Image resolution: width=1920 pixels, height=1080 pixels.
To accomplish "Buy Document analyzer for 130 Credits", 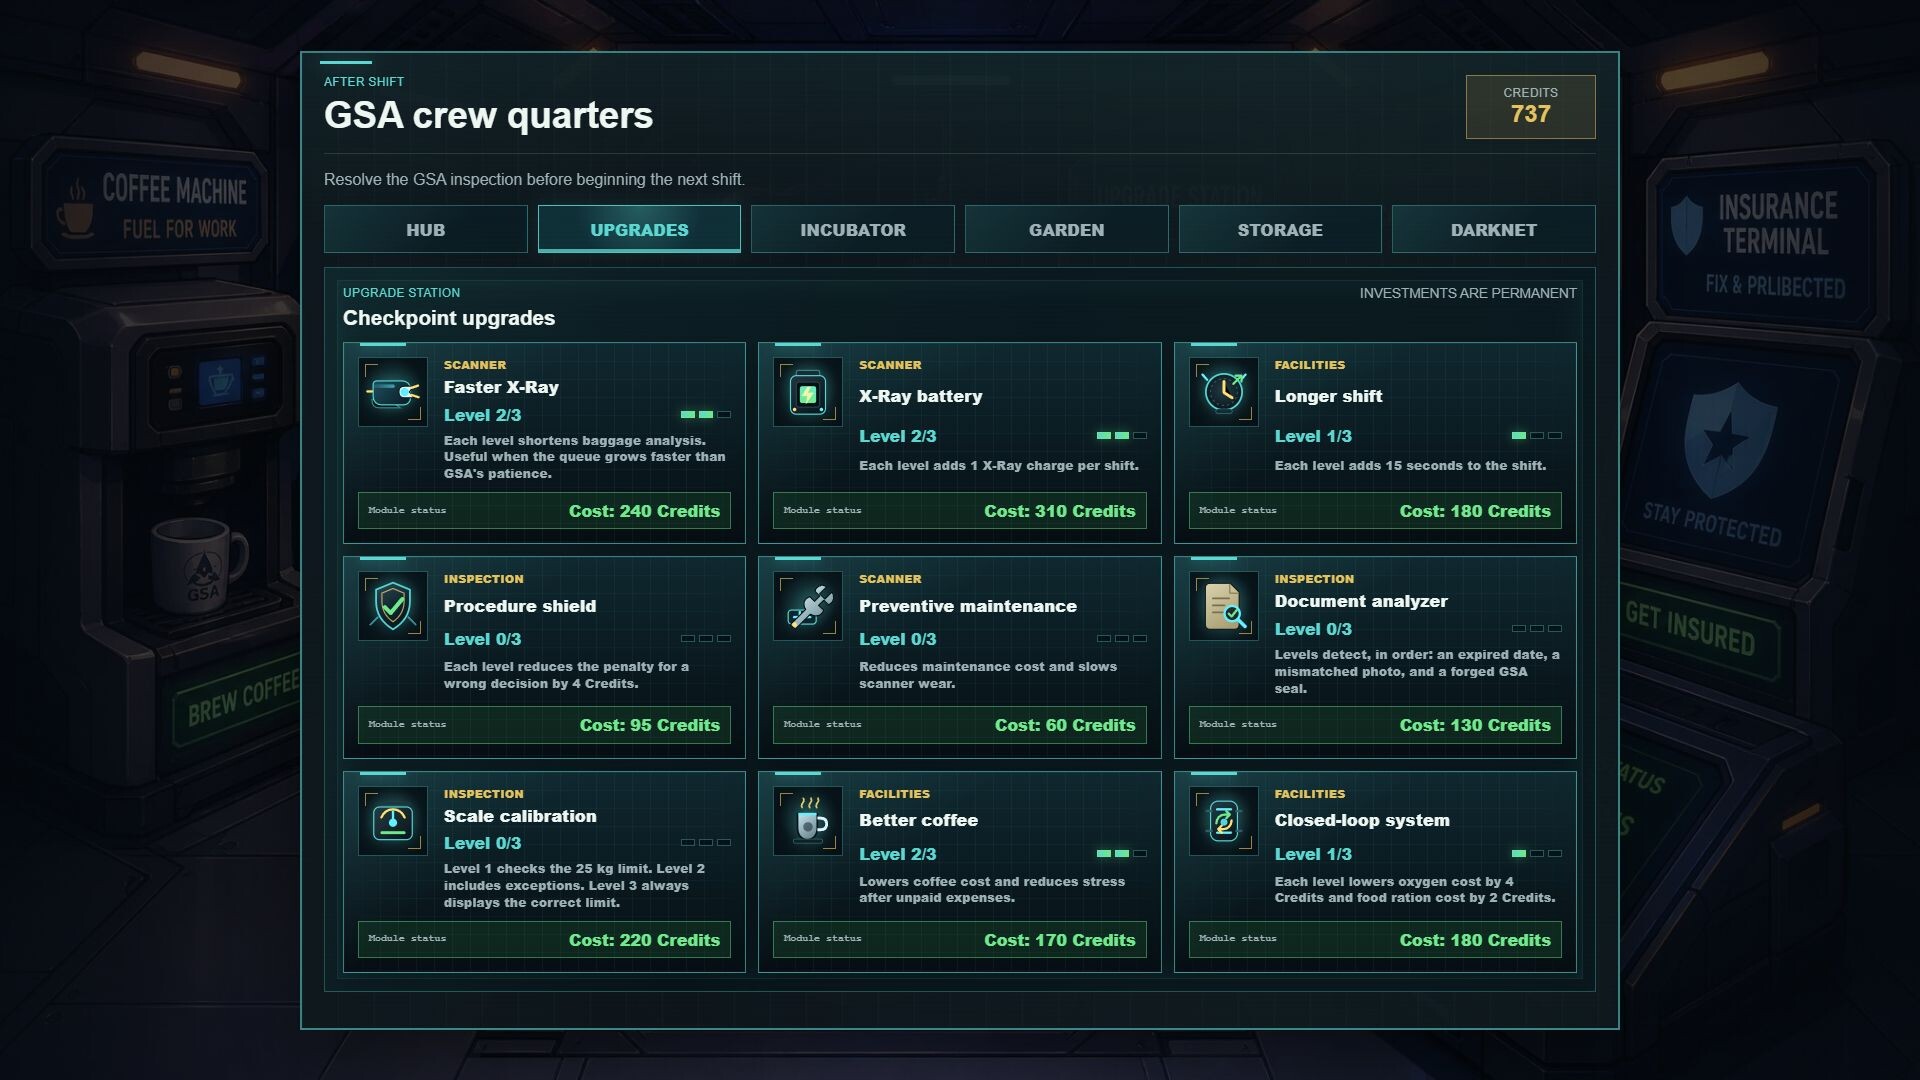I will pyautogui.click(x=1375, y=725).
